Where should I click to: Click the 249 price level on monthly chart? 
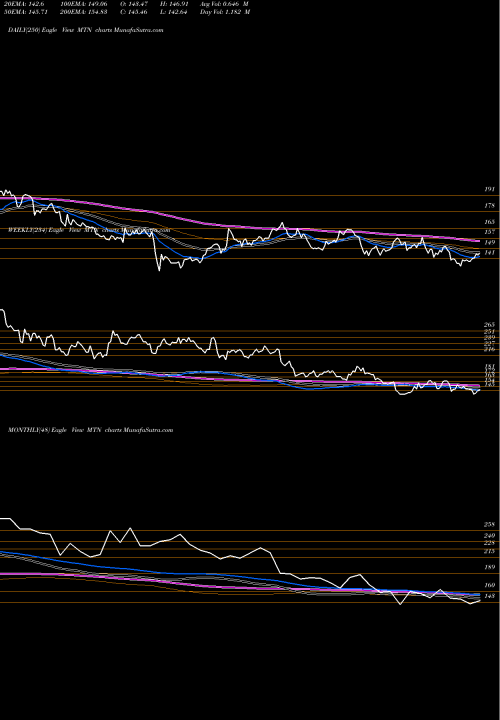click(x=489, y=536)
